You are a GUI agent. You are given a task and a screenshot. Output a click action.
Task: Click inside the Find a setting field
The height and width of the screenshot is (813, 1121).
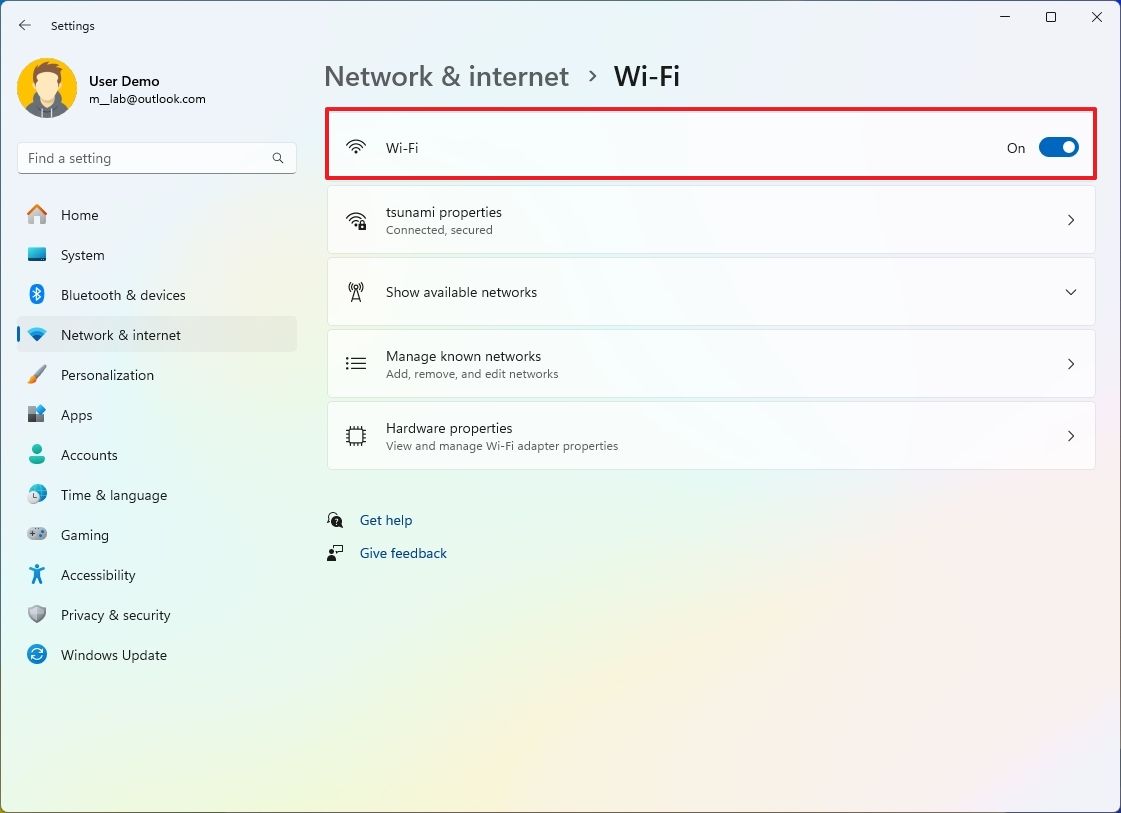156,158
